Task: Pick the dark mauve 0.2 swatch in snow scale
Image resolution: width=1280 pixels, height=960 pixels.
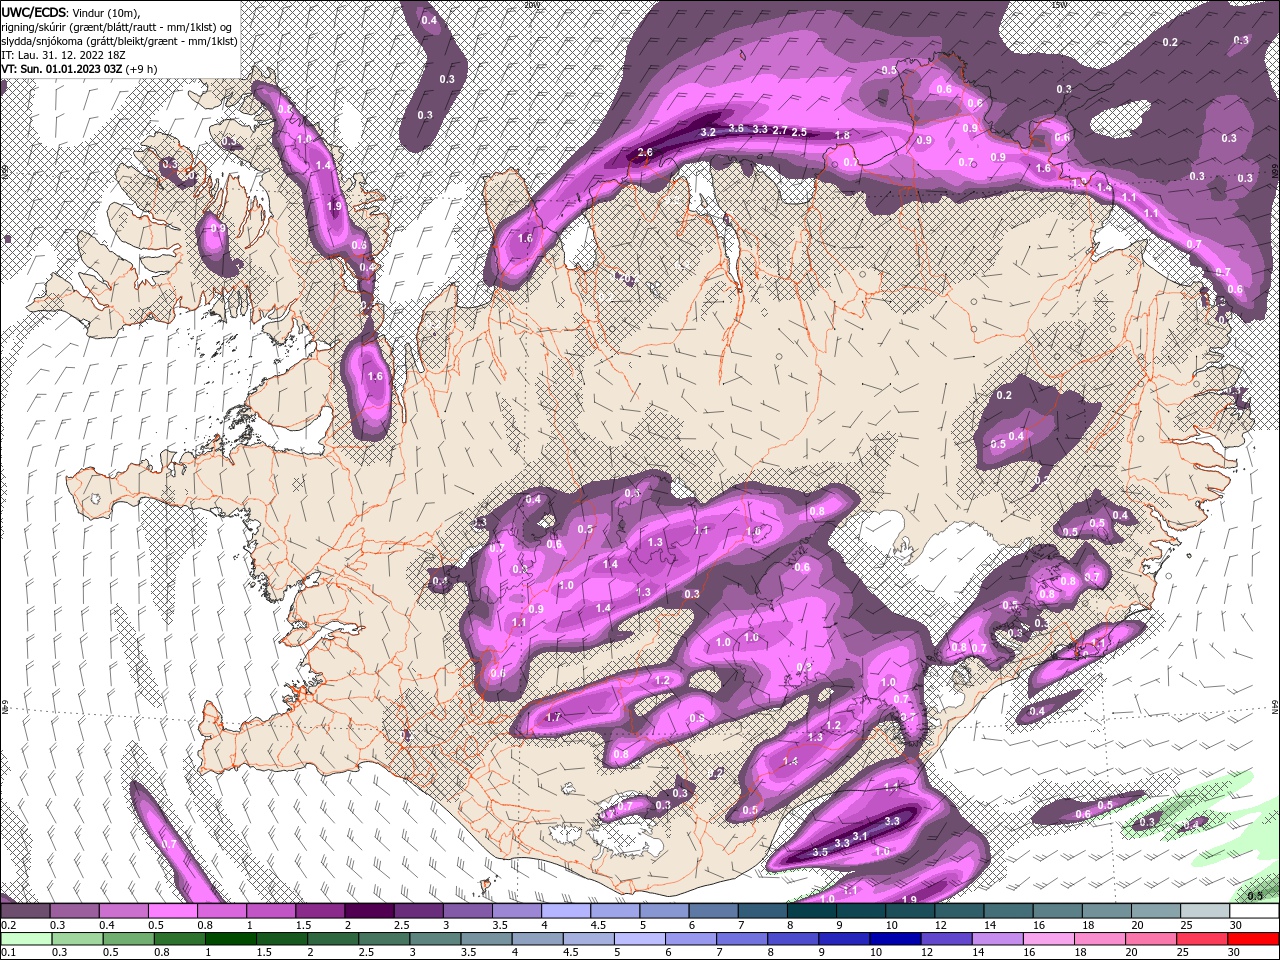Action: [25, 911]
